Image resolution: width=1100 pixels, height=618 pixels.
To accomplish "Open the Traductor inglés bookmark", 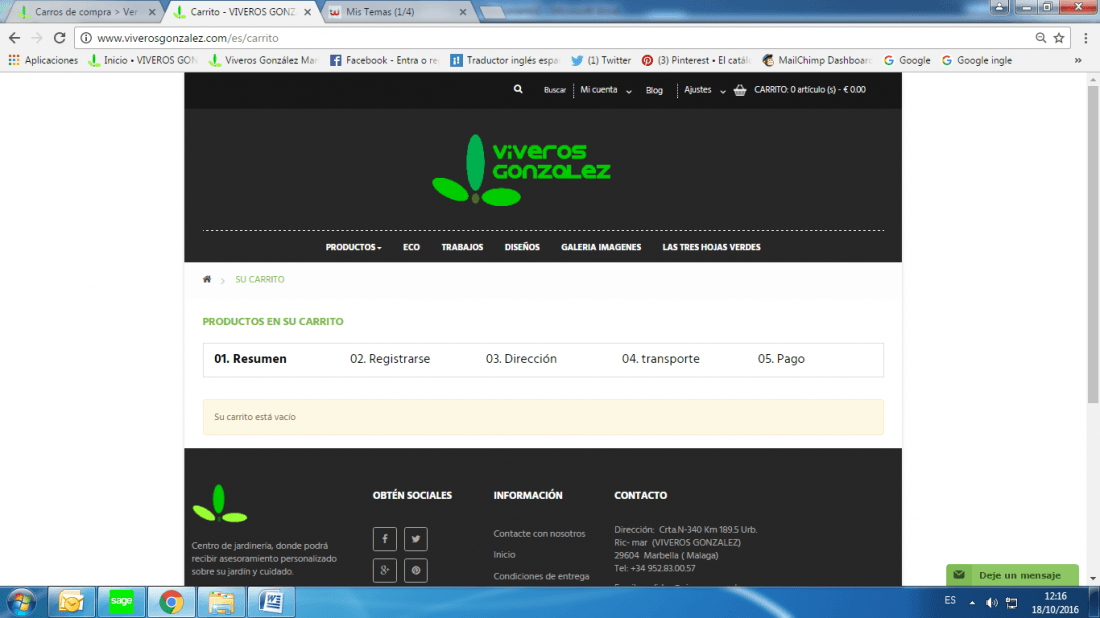I will 504,60.
